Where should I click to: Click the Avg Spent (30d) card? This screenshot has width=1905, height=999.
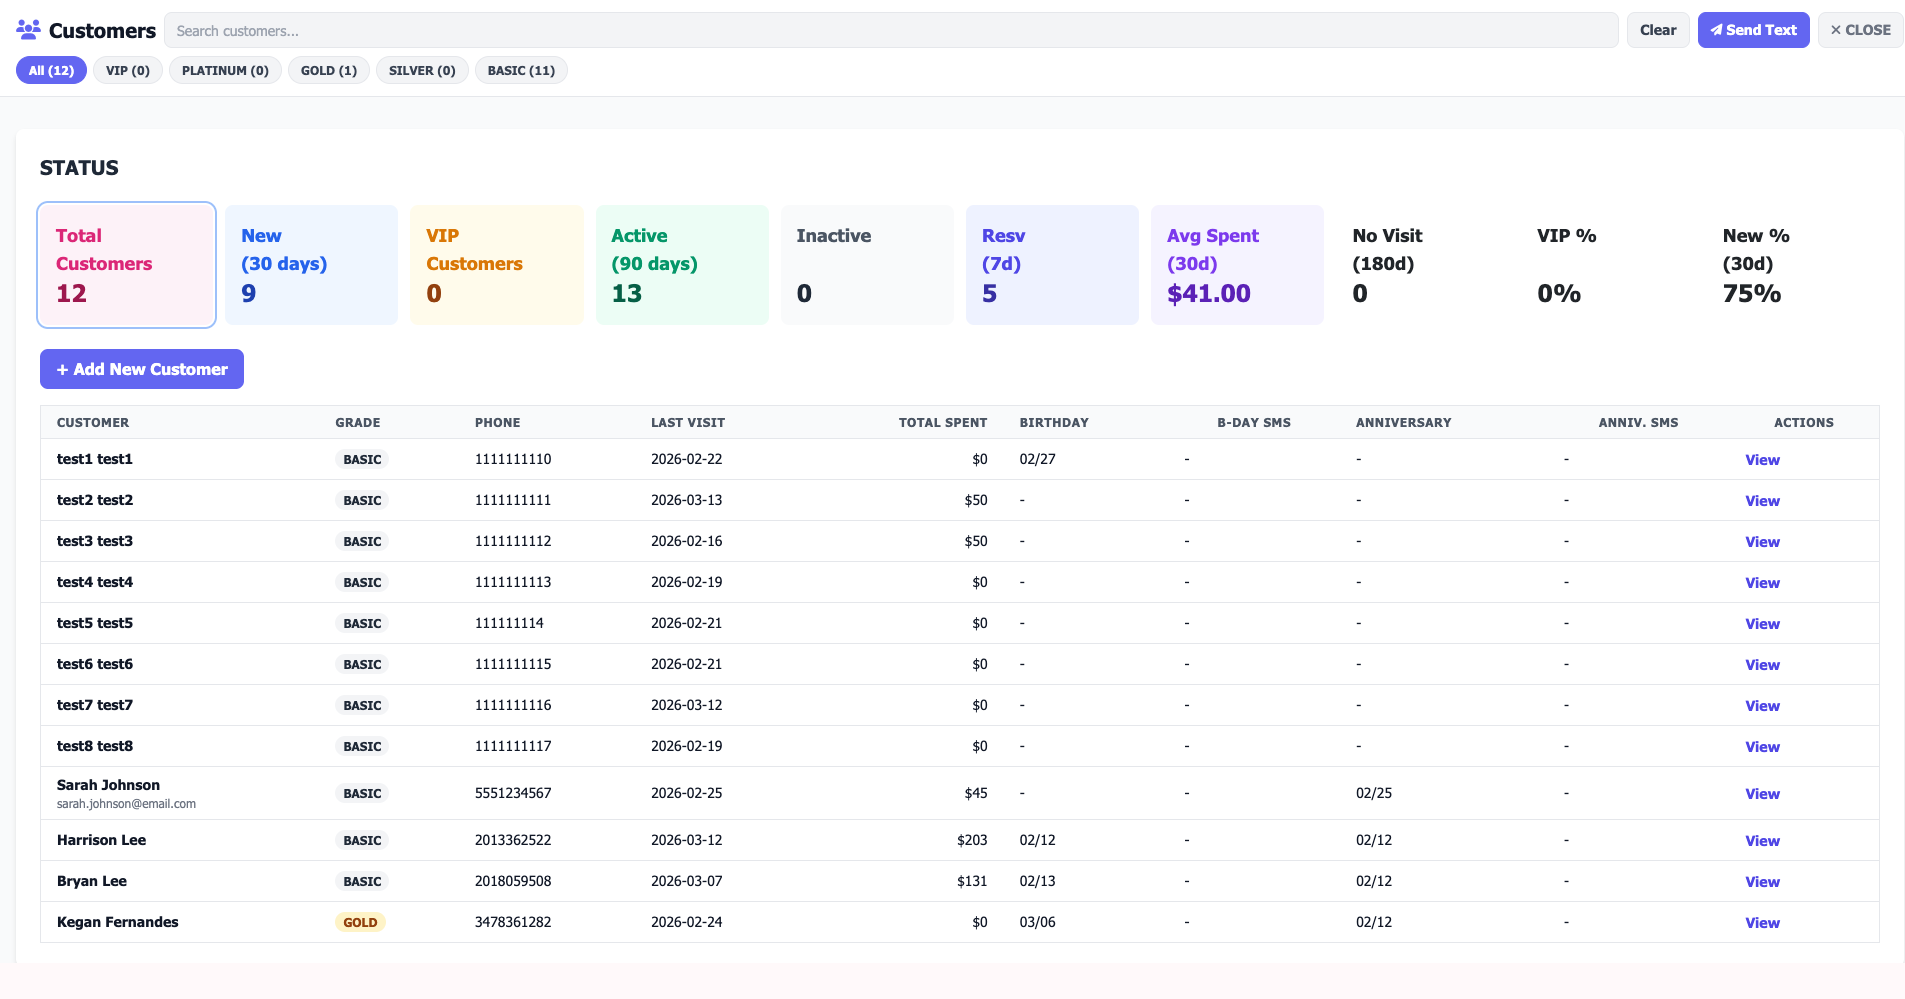[1237, 264]
